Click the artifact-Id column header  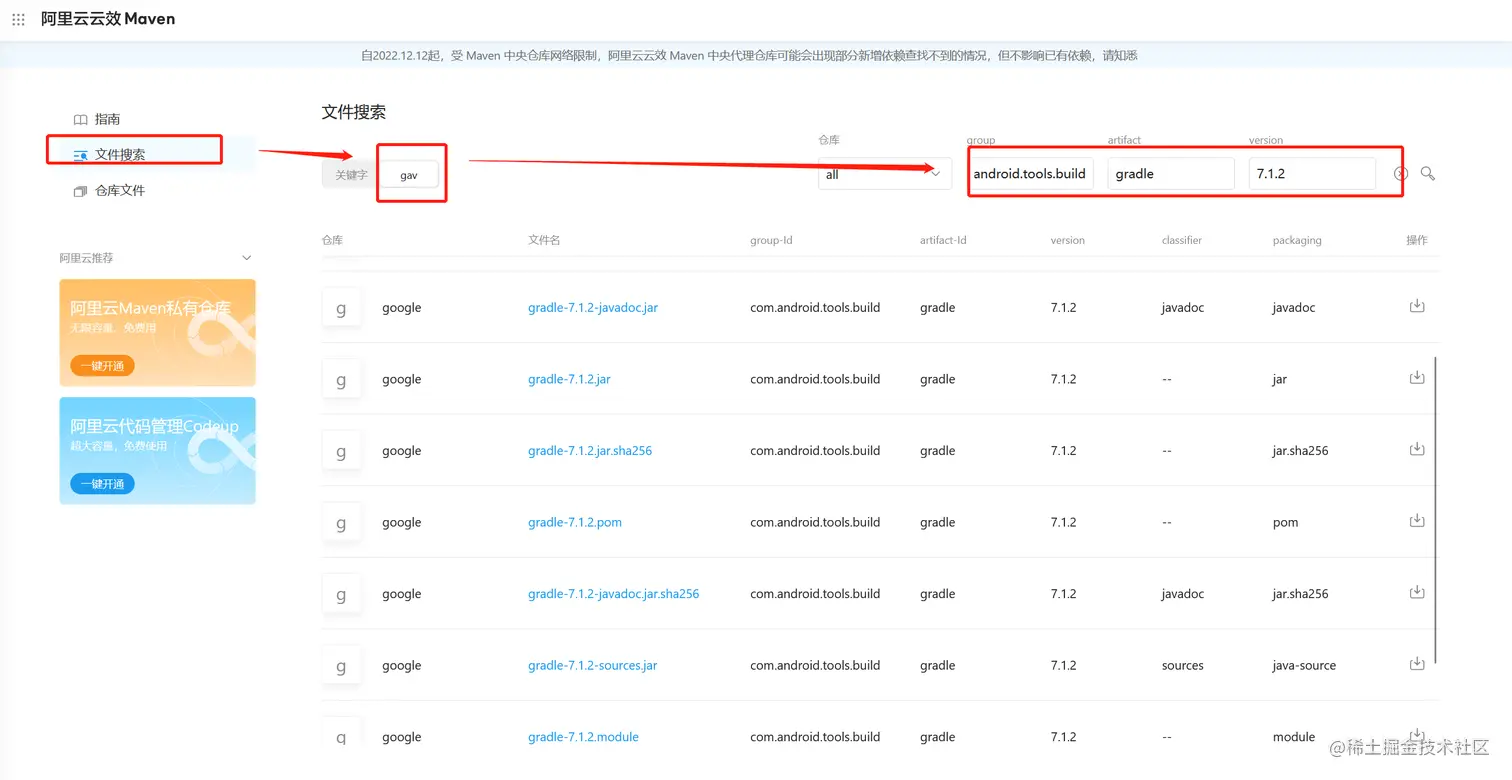pyautogui.click(x=943, y=240)
